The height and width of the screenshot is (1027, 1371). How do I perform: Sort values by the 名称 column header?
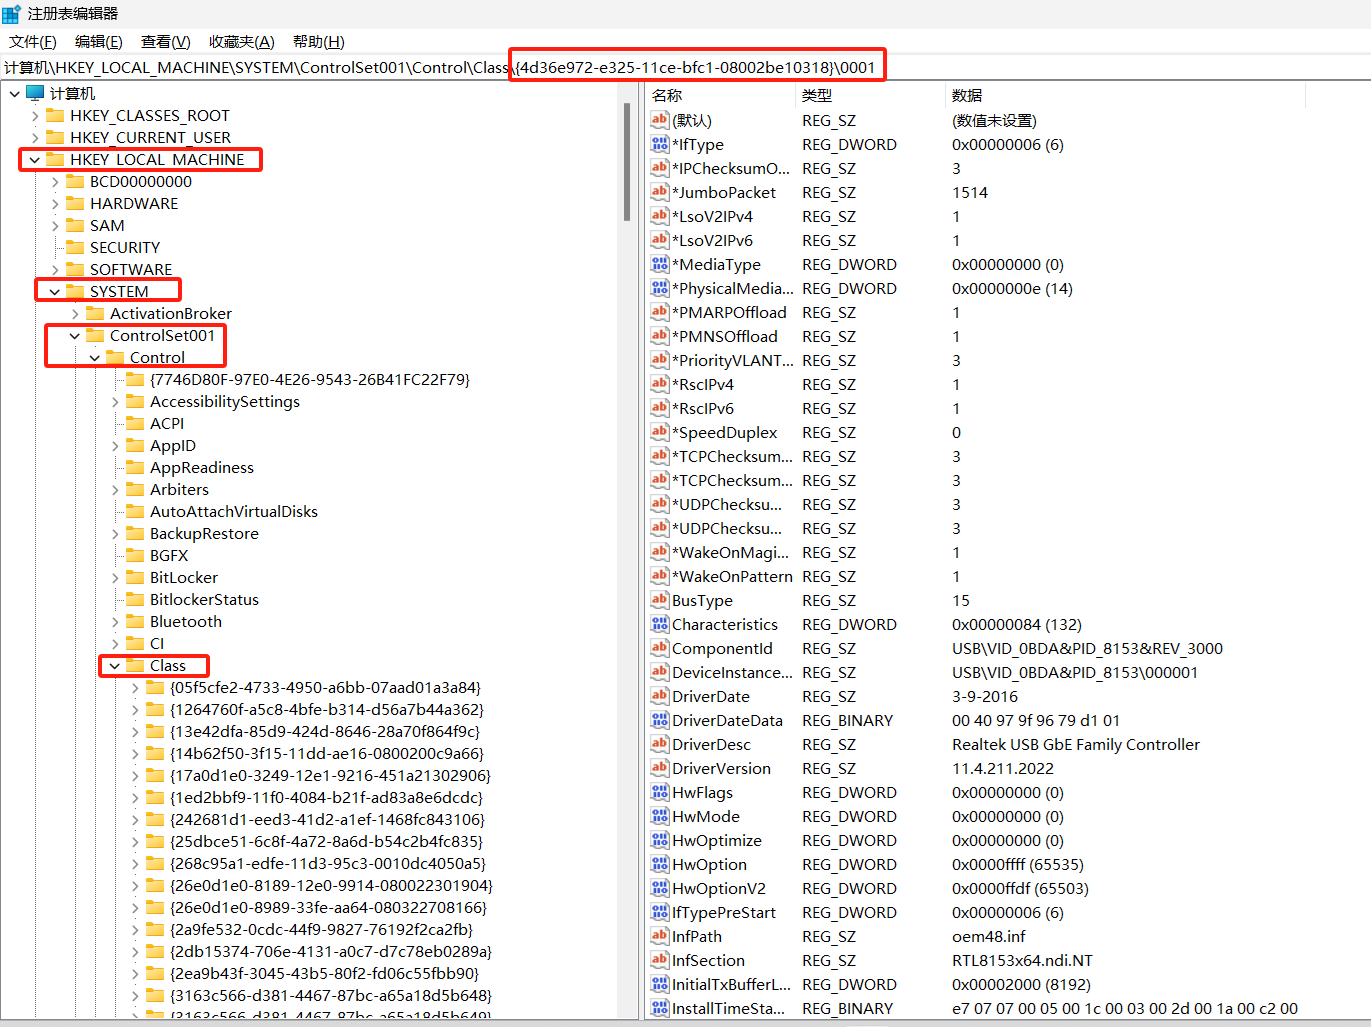tap(667, 95)
